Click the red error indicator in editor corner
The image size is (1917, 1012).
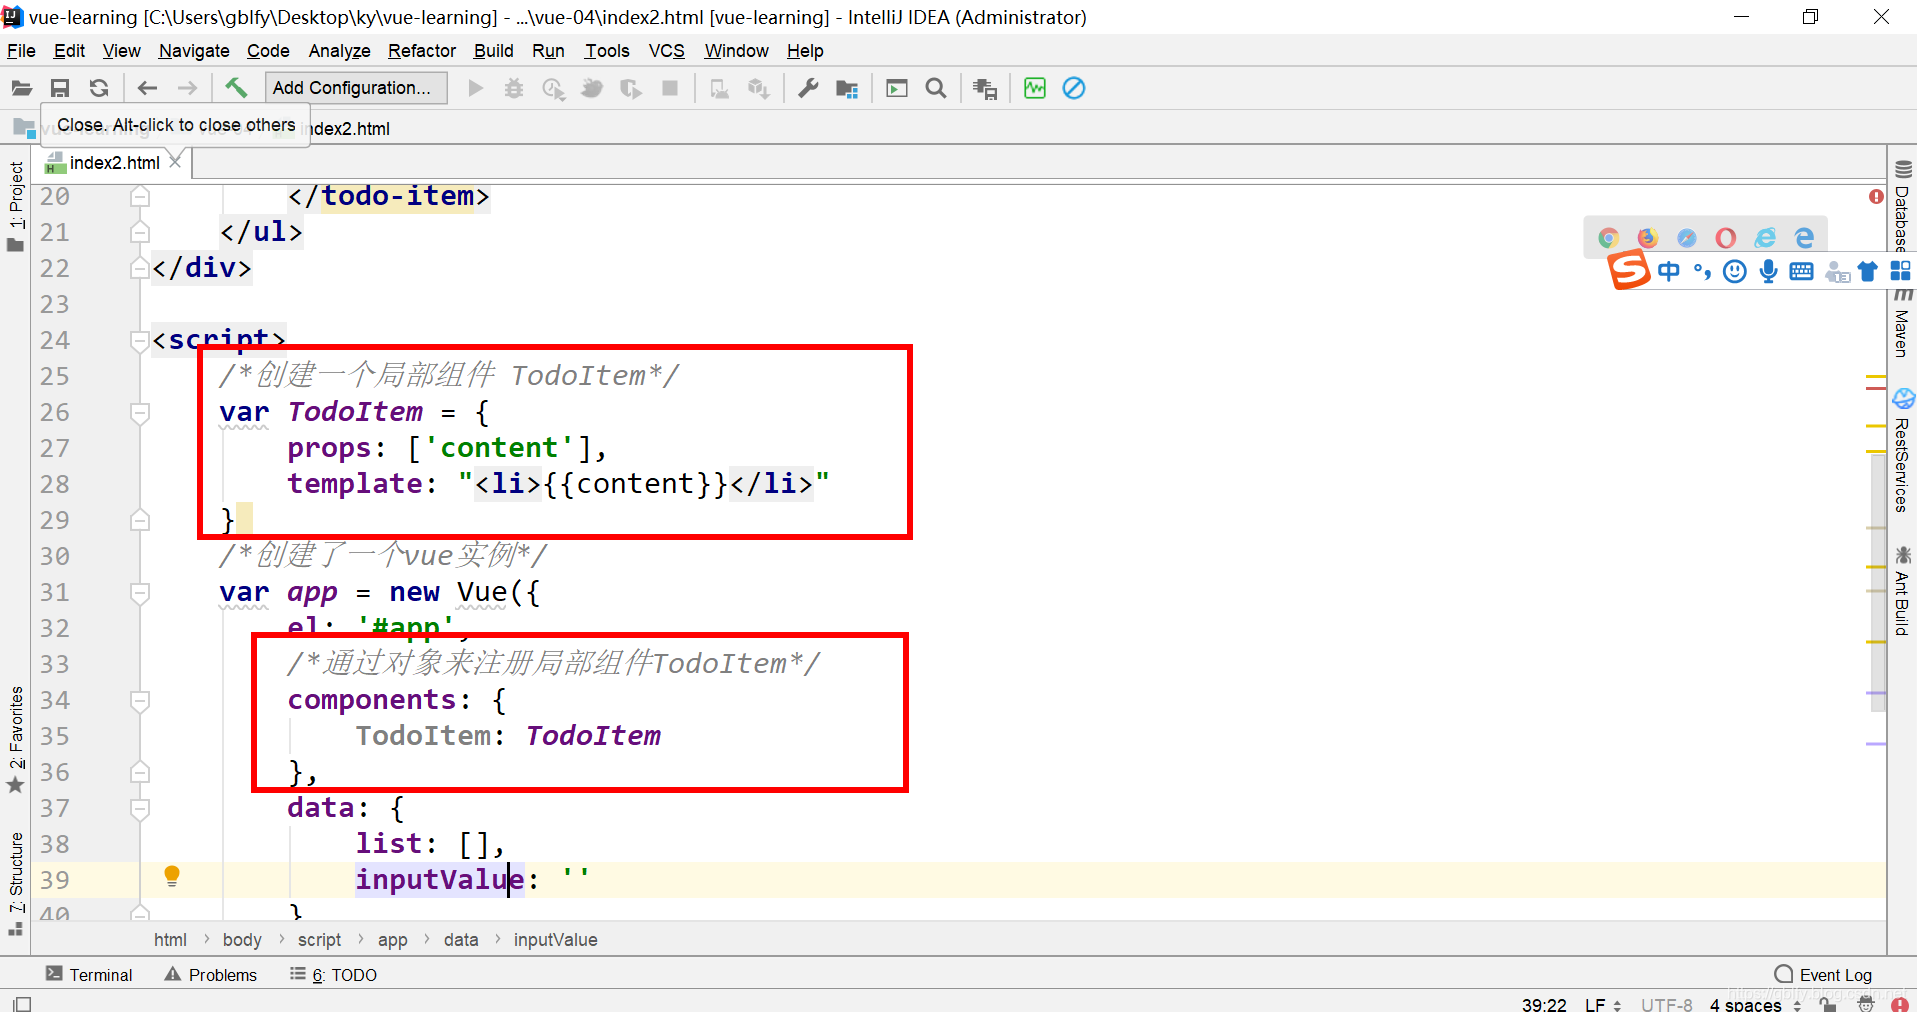pyautogui.click(x=1876, y=196)
